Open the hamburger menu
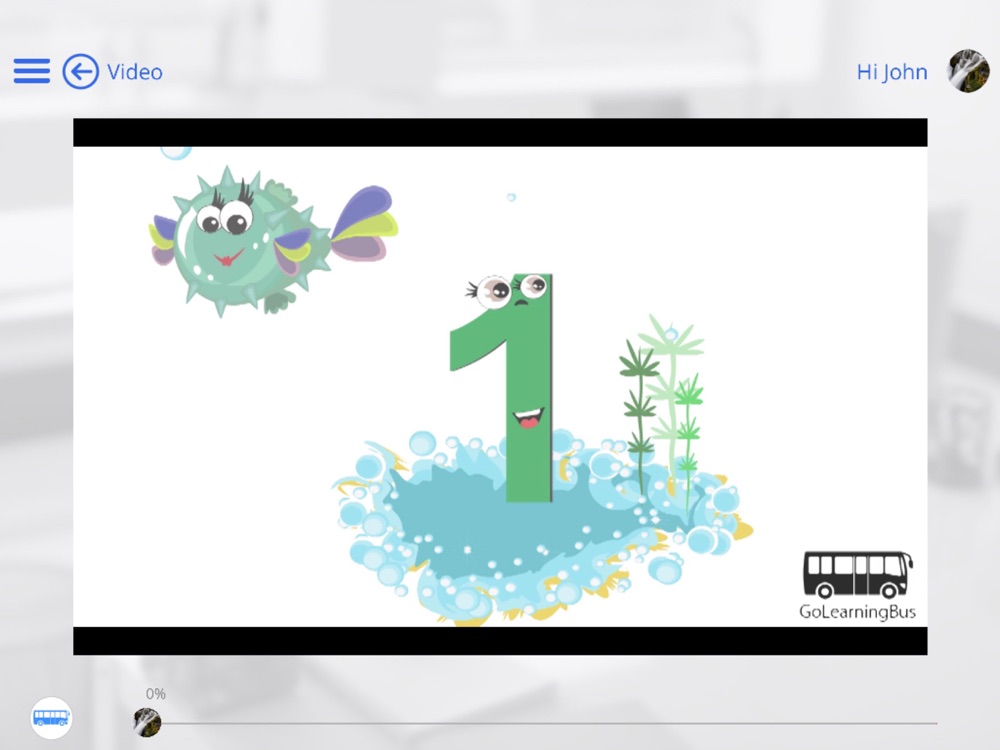This screenshot has width=1000, height=750. [32, 71]
